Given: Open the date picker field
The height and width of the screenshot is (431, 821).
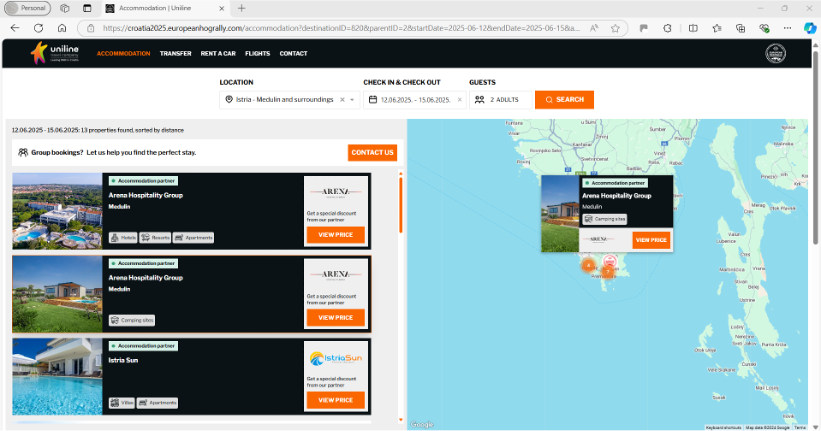Looking at the screenshot, I should point(414,100).
